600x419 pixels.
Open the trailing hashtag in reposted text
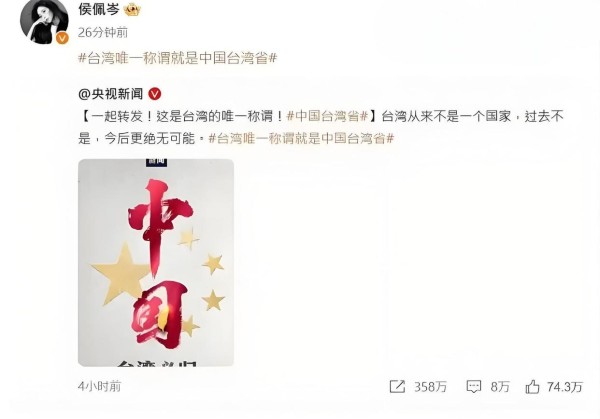click(x=301, y=138)
